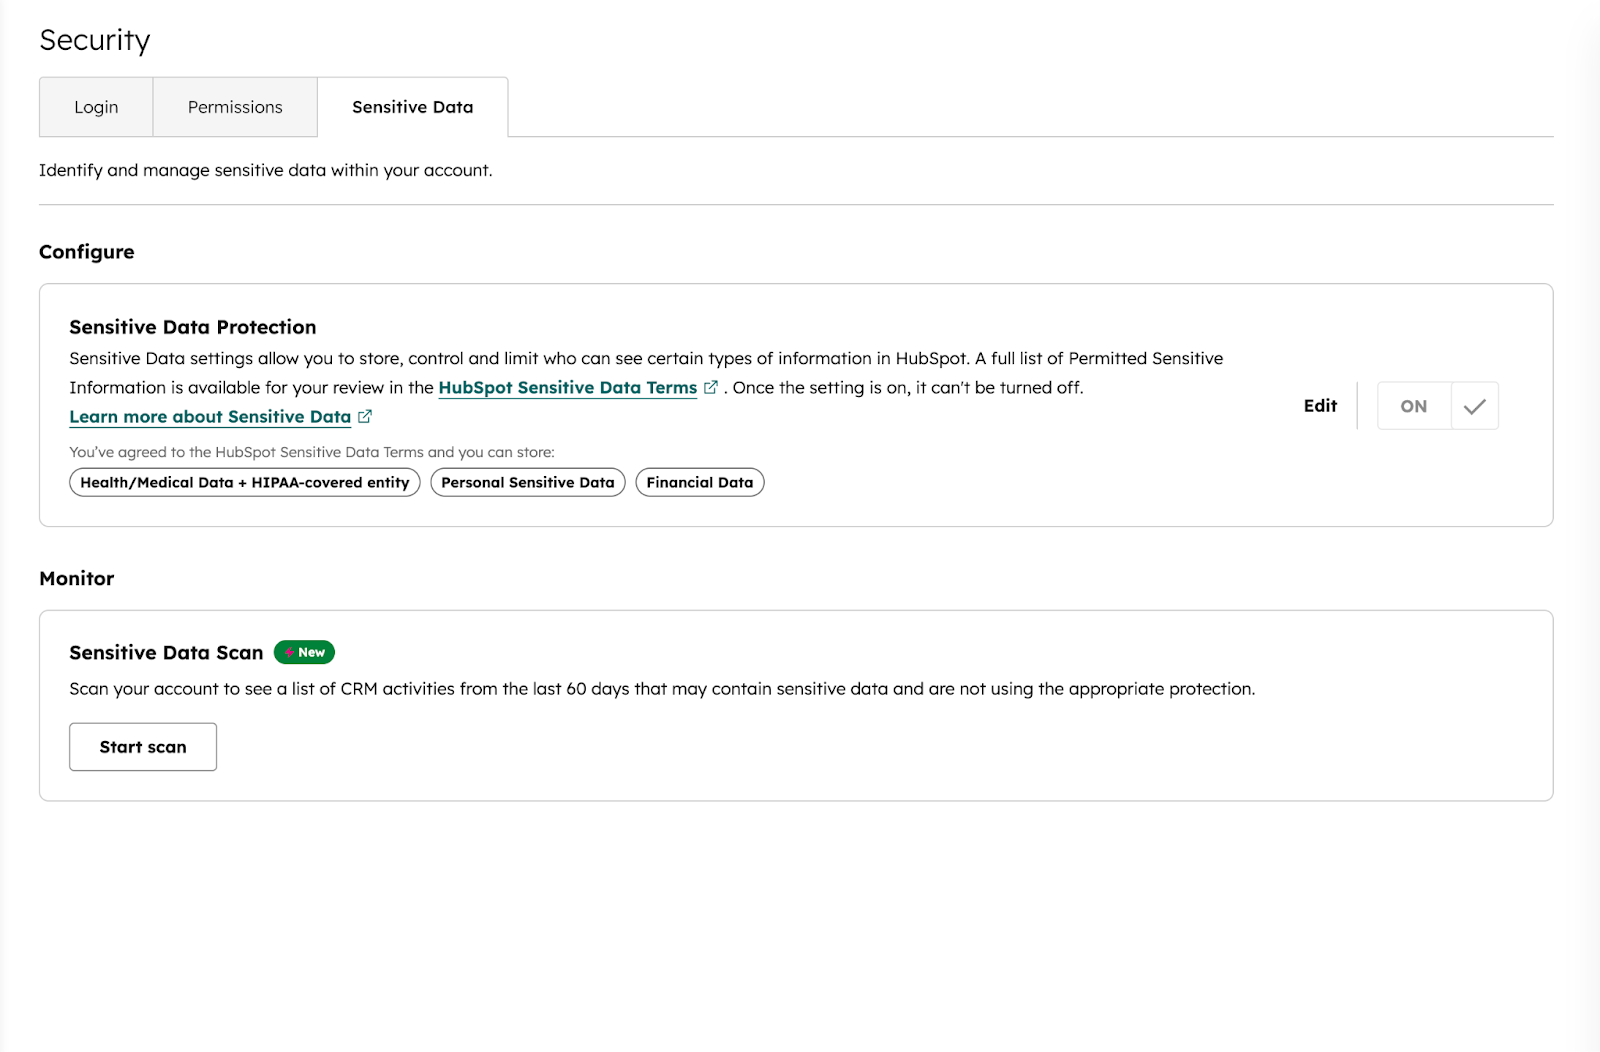Click the Start scan button

tap(142, 746)
